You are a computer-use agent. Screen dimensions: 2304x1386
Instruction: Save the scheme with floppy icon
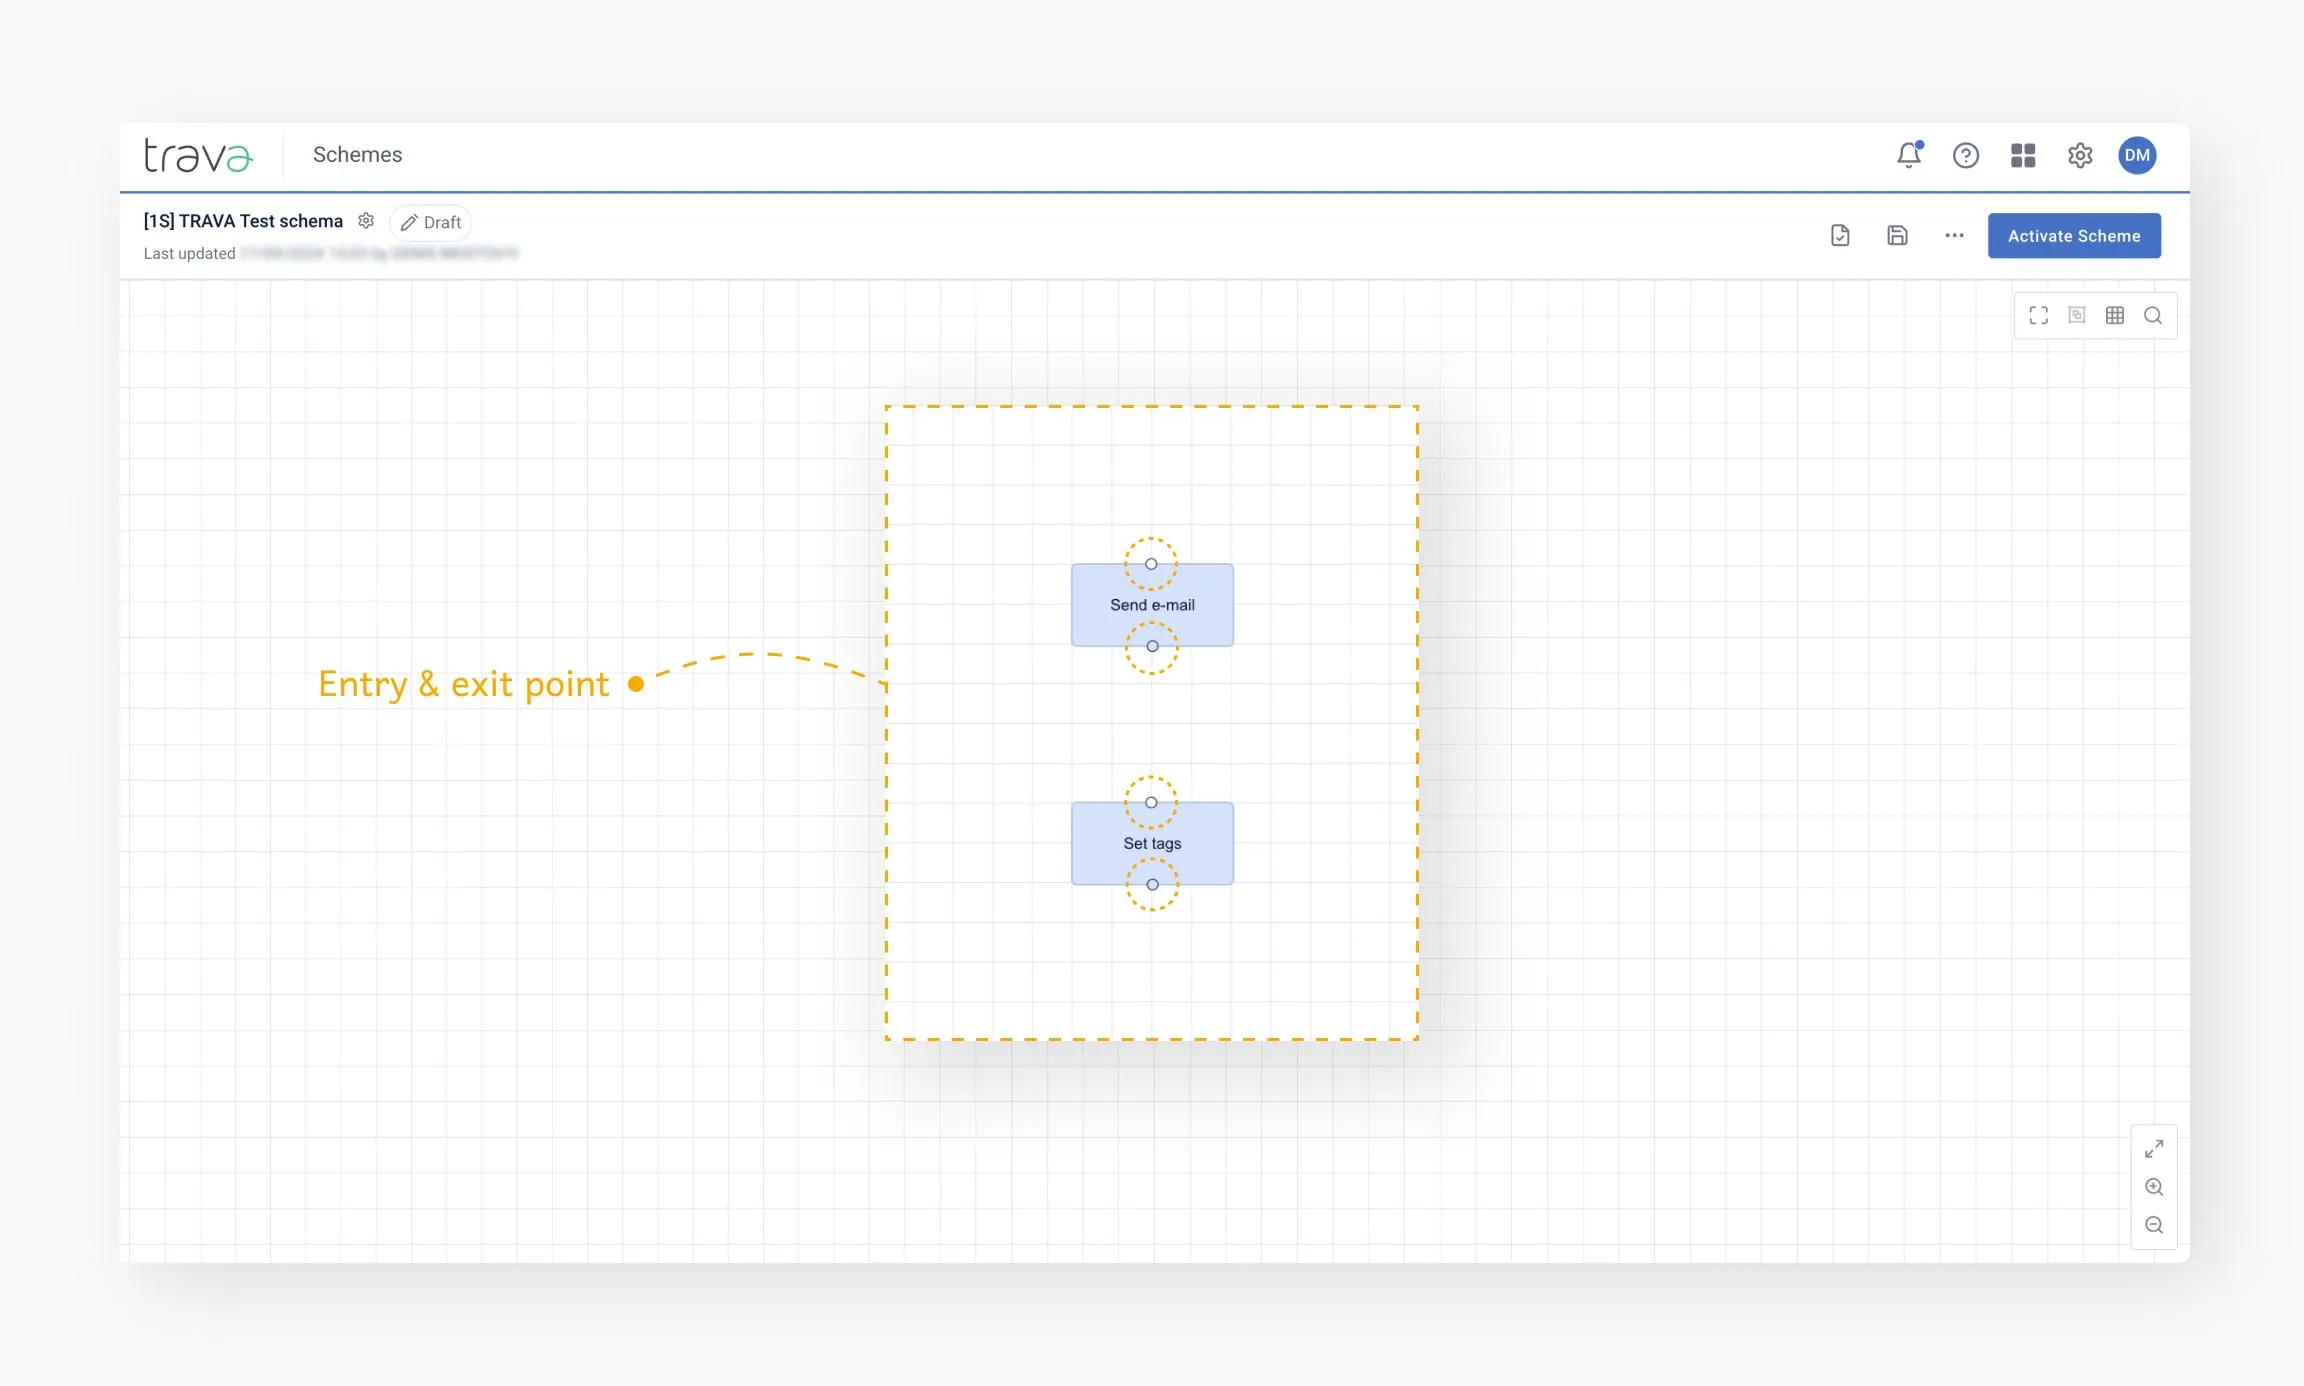1897,236
